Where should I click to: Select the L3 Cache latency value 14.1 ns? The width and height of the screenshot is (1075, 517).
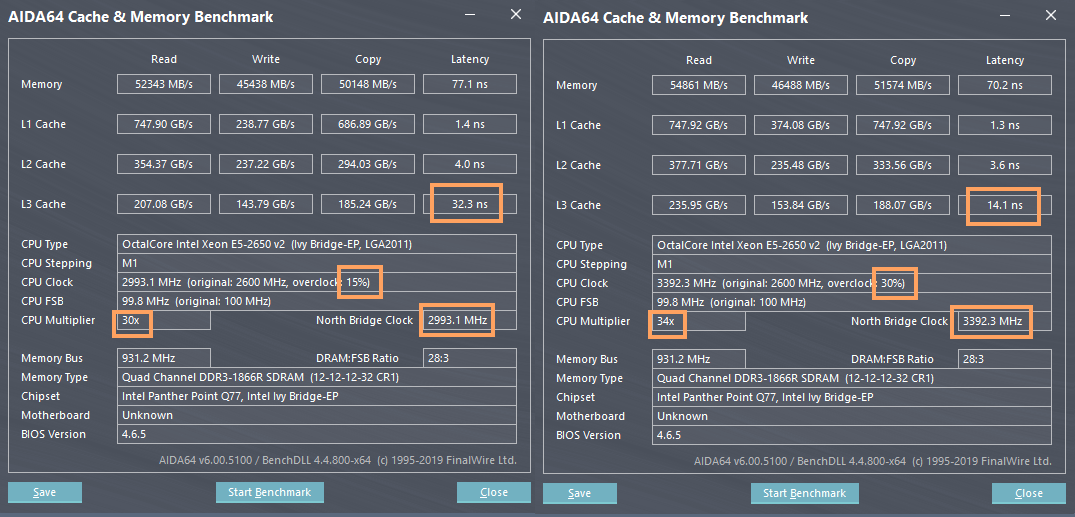[x=1003, y=205]
